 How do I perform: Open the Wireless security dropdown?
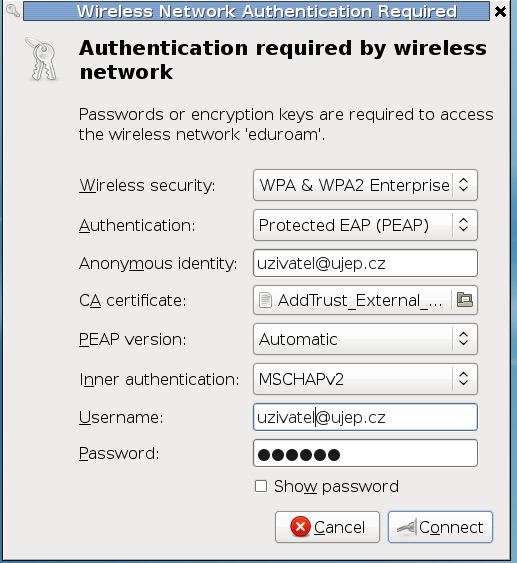coord(365,185)
